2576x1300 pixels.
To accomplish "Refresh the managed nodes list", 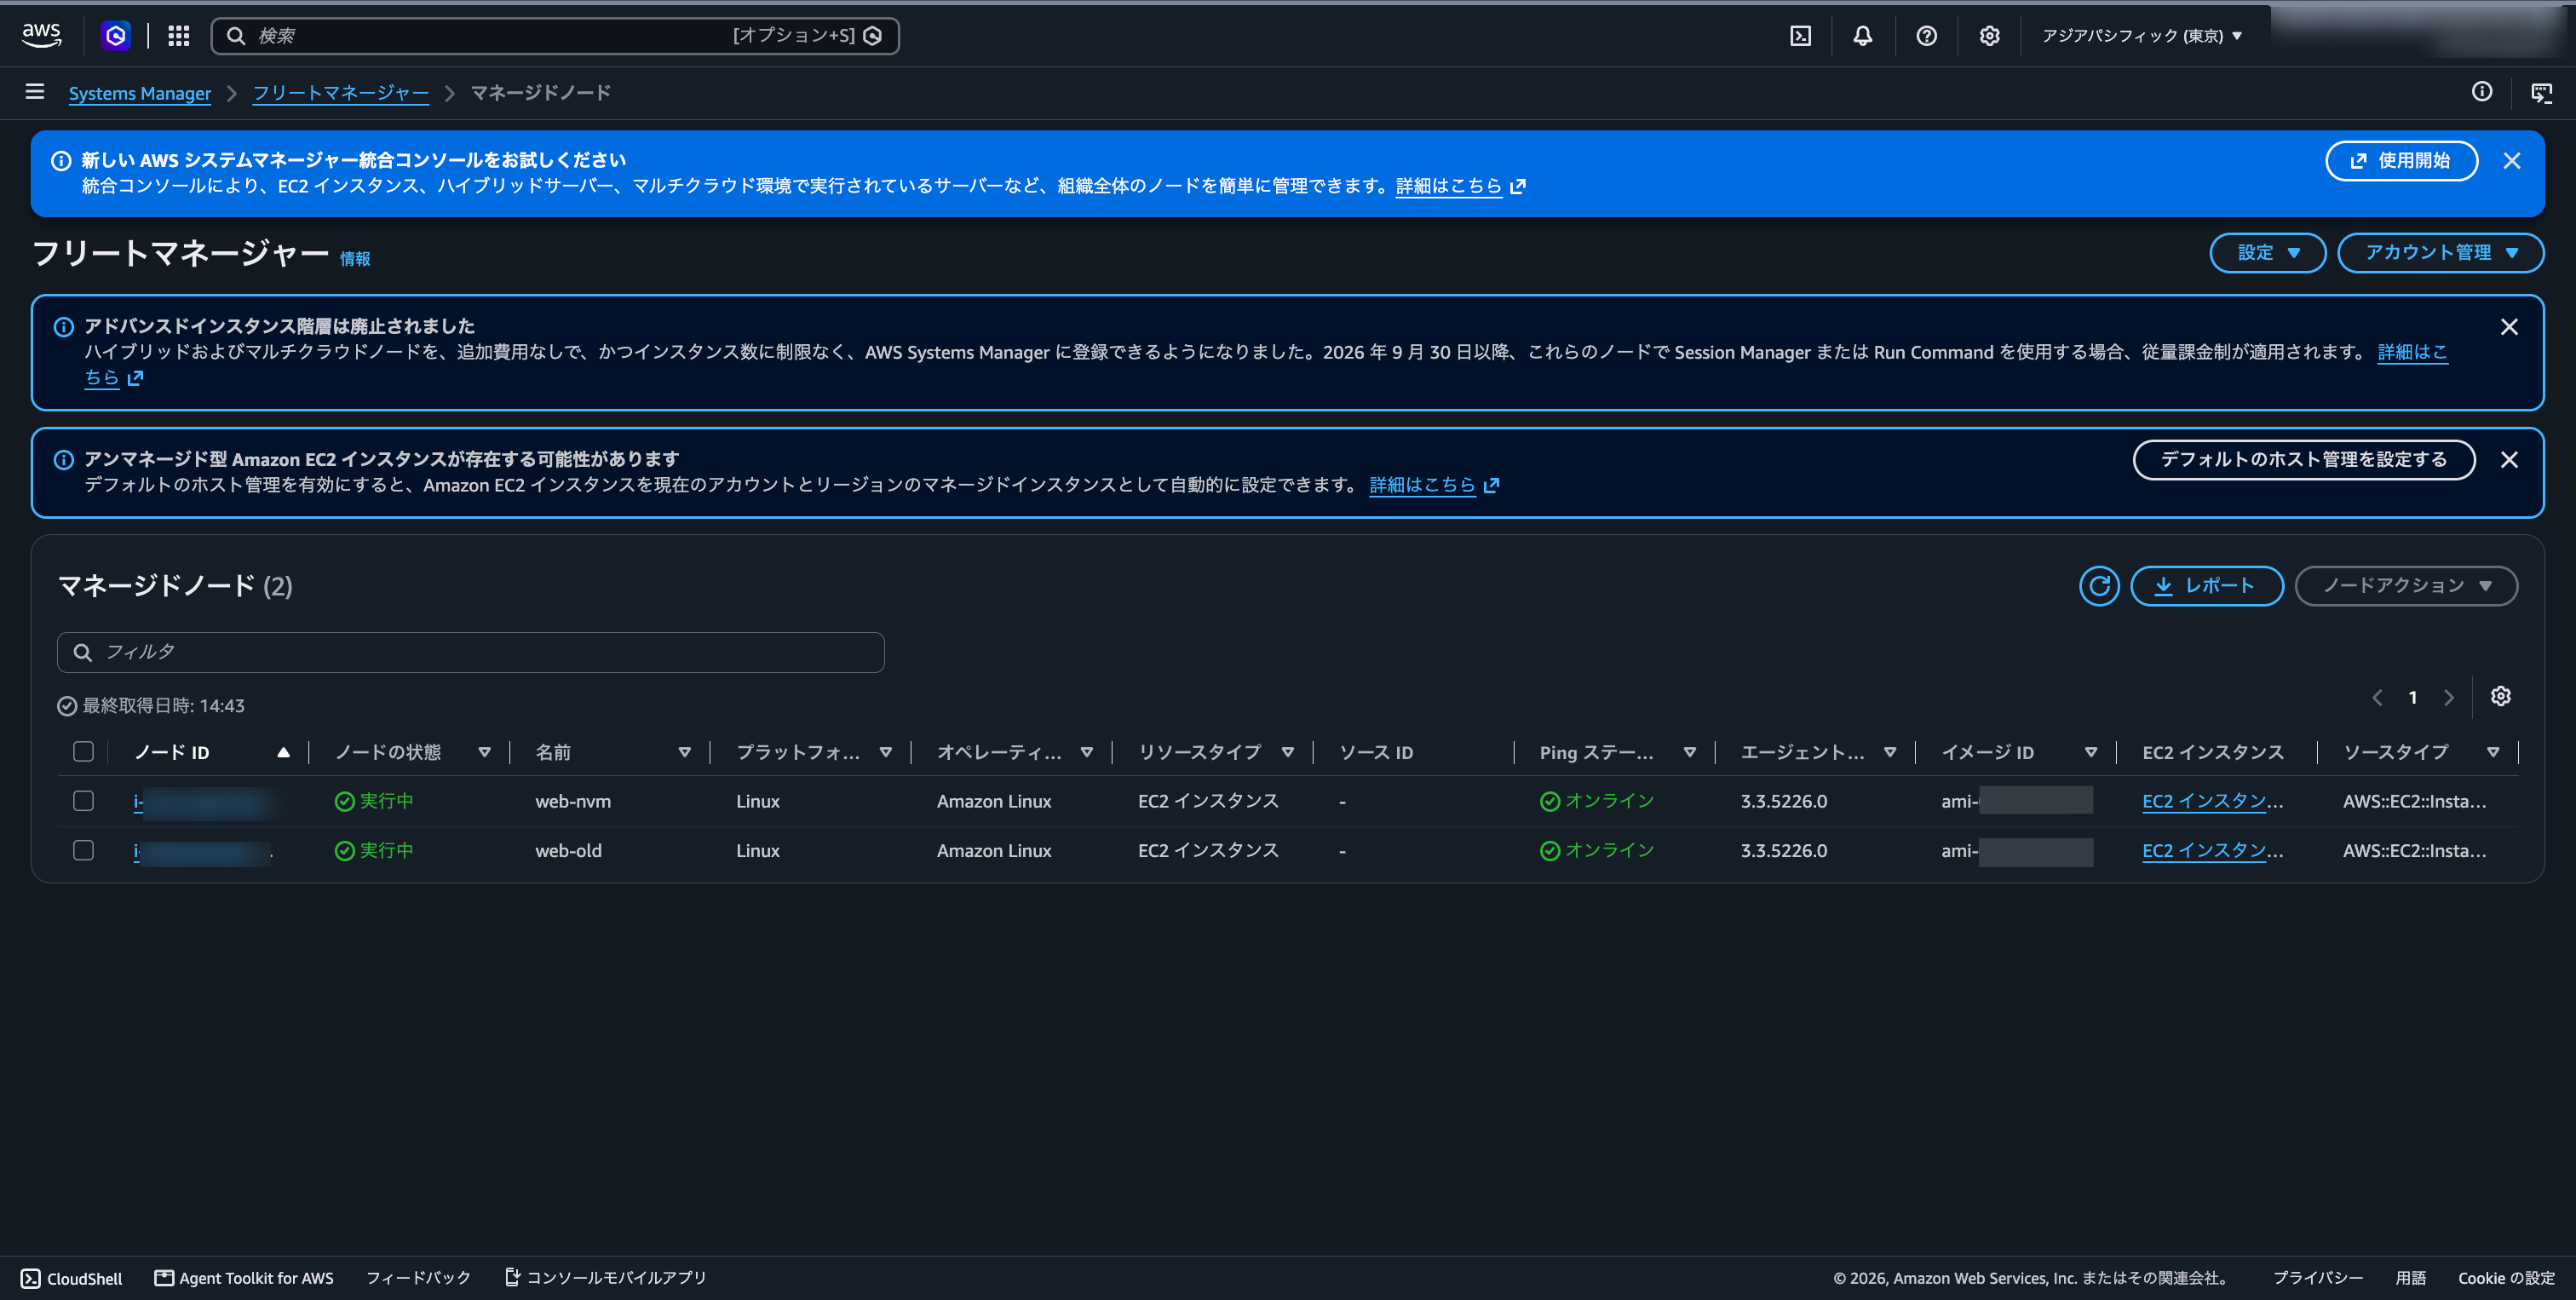I will pyautogui.click(x=2099, y=586).
